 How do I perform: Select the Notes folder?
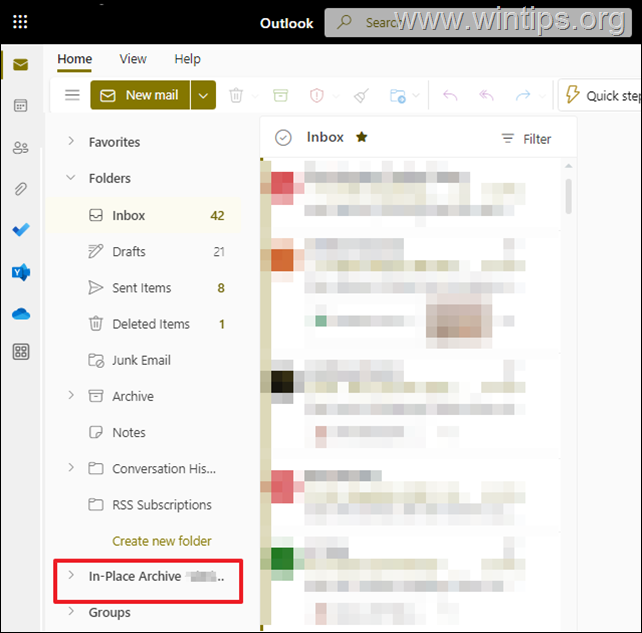pos(143,432)
